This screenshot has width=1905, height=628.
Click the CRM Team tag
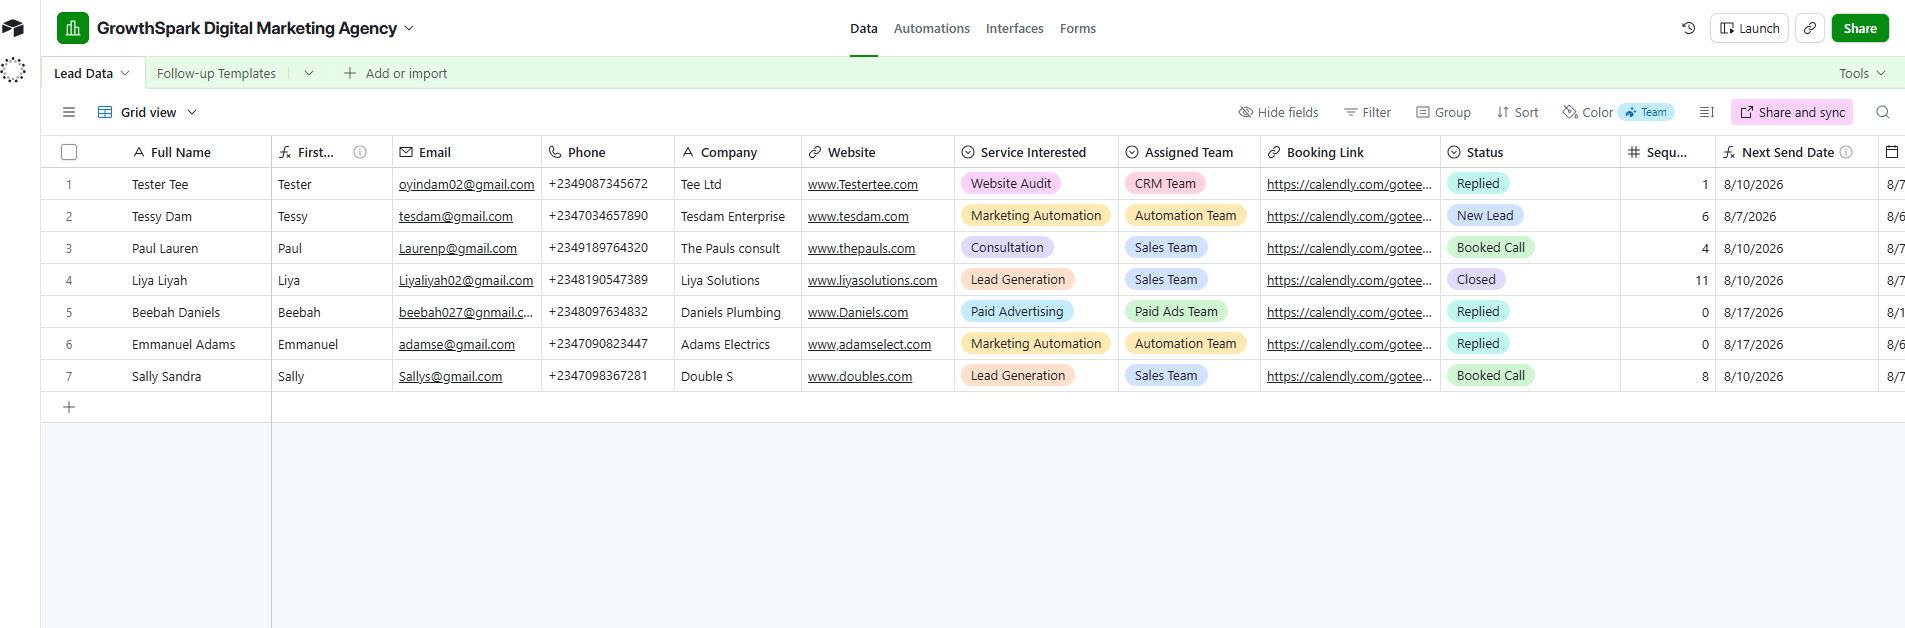click(1165, 183)
